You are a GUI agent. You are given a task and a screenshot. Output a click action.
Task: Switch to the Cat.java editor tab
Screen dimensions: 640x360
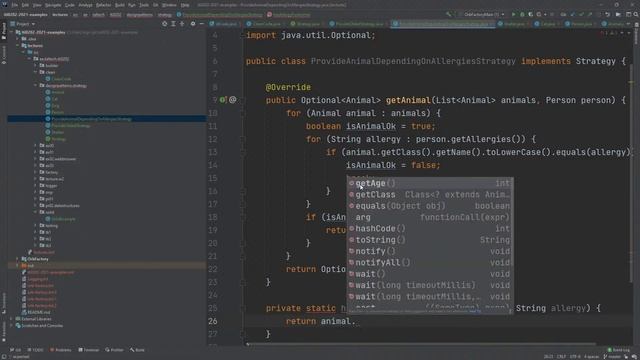(547, 24)
